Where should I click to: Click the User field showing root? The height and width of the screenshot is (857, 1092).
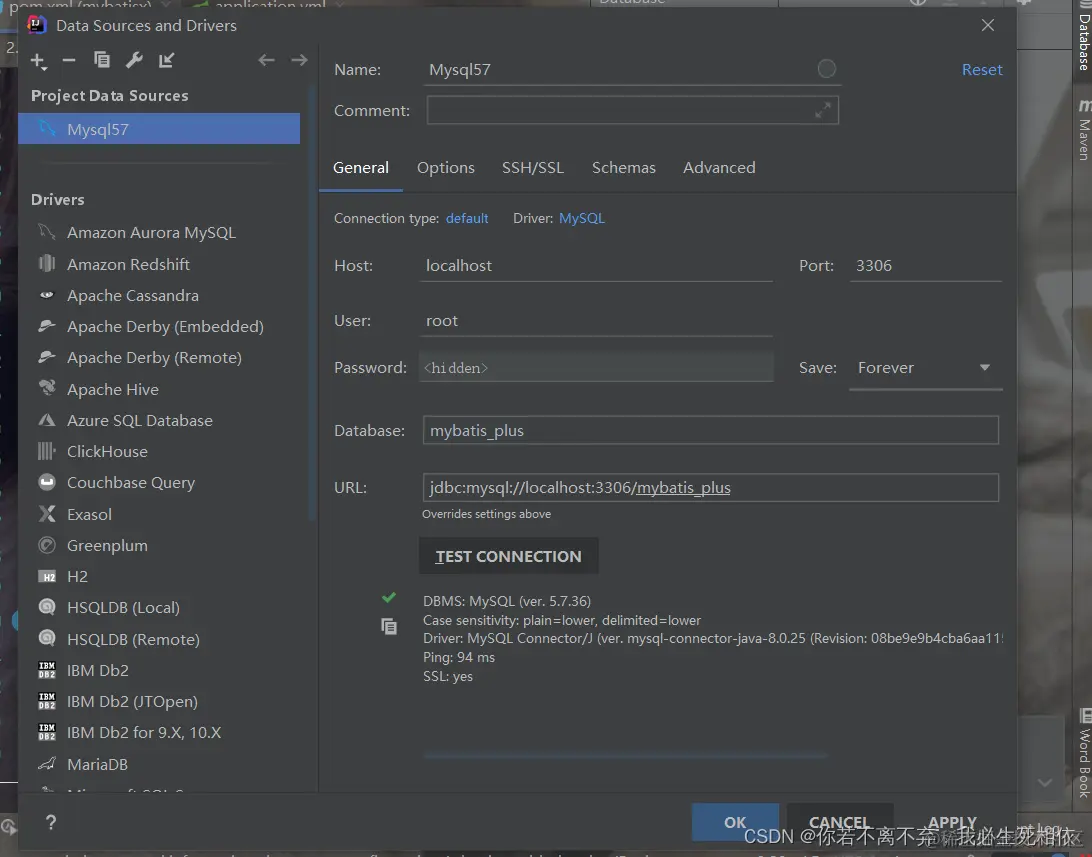coord(596,321)
